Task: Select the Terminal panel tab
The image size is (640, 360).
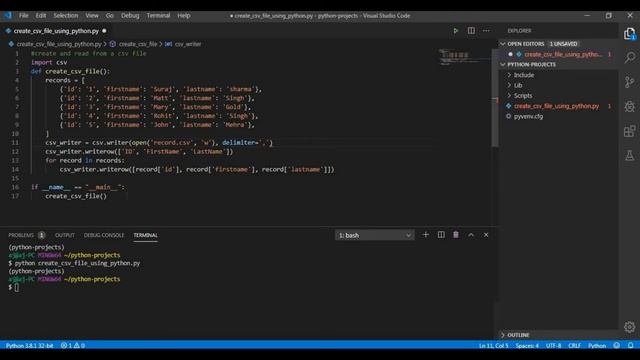Action: [145, 235]
